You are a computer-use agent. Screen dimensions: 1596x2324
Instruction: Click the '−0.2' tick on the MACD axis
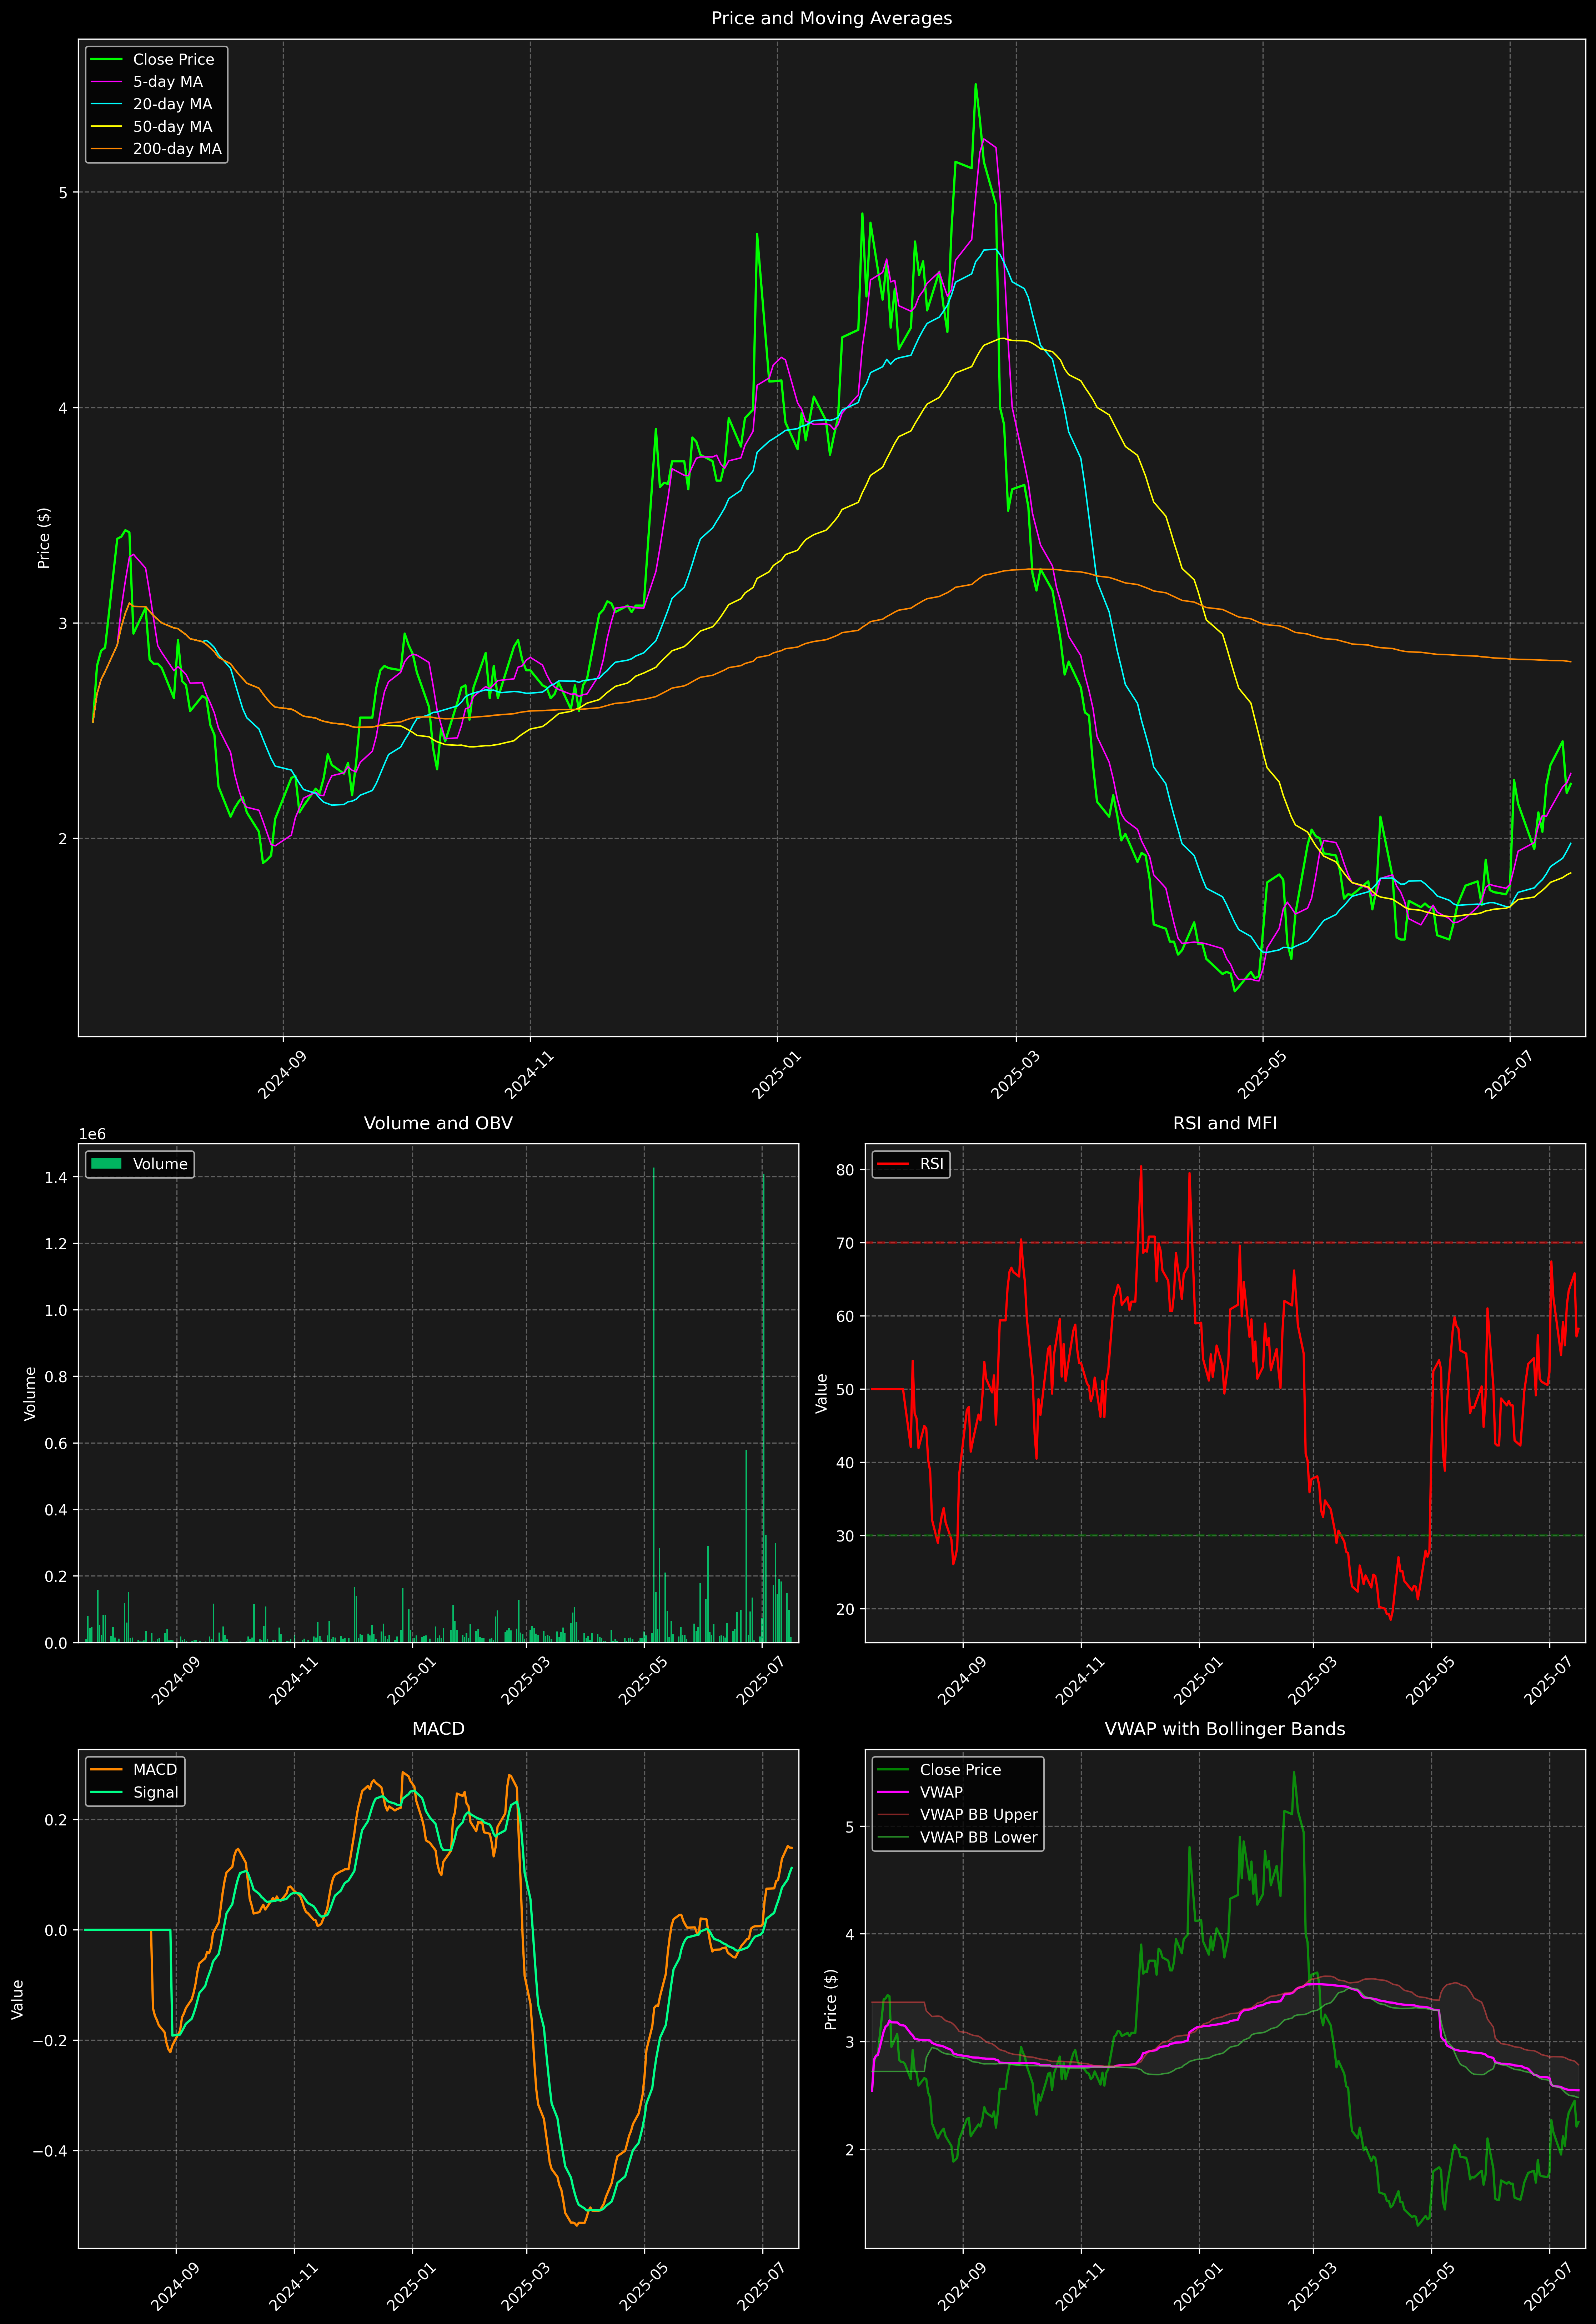click(50, 2040)
